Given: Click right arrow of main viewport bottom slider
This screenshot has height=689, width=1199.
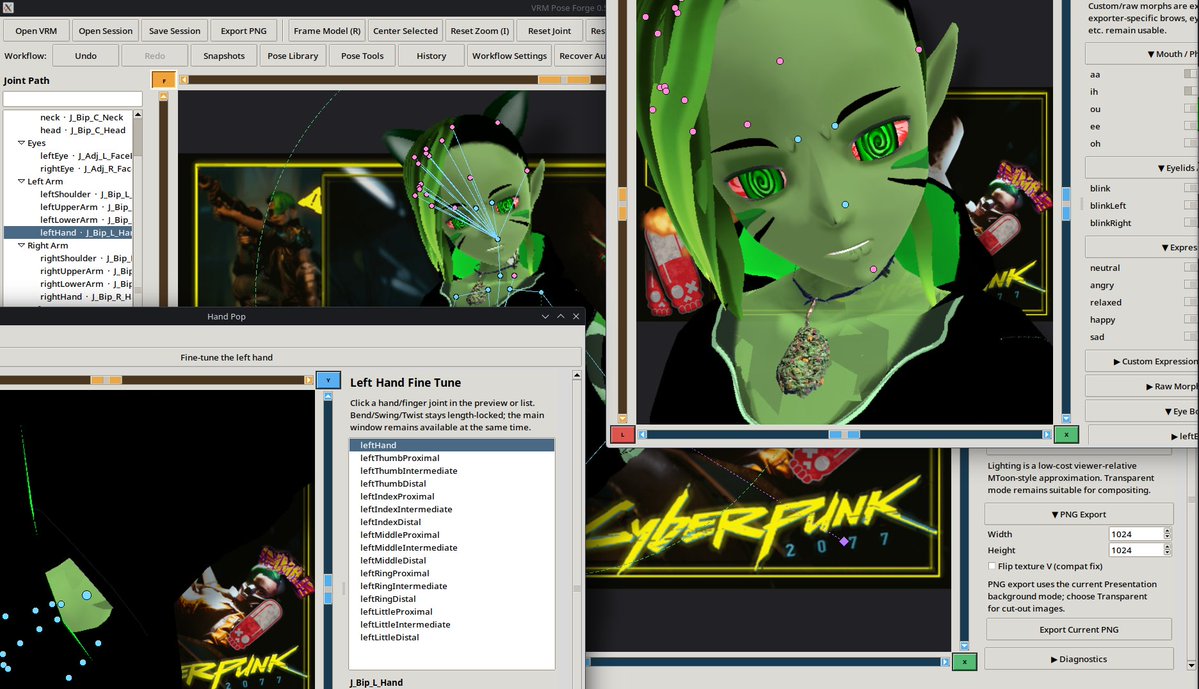Looking at the screenshot, I should point(945,661).
